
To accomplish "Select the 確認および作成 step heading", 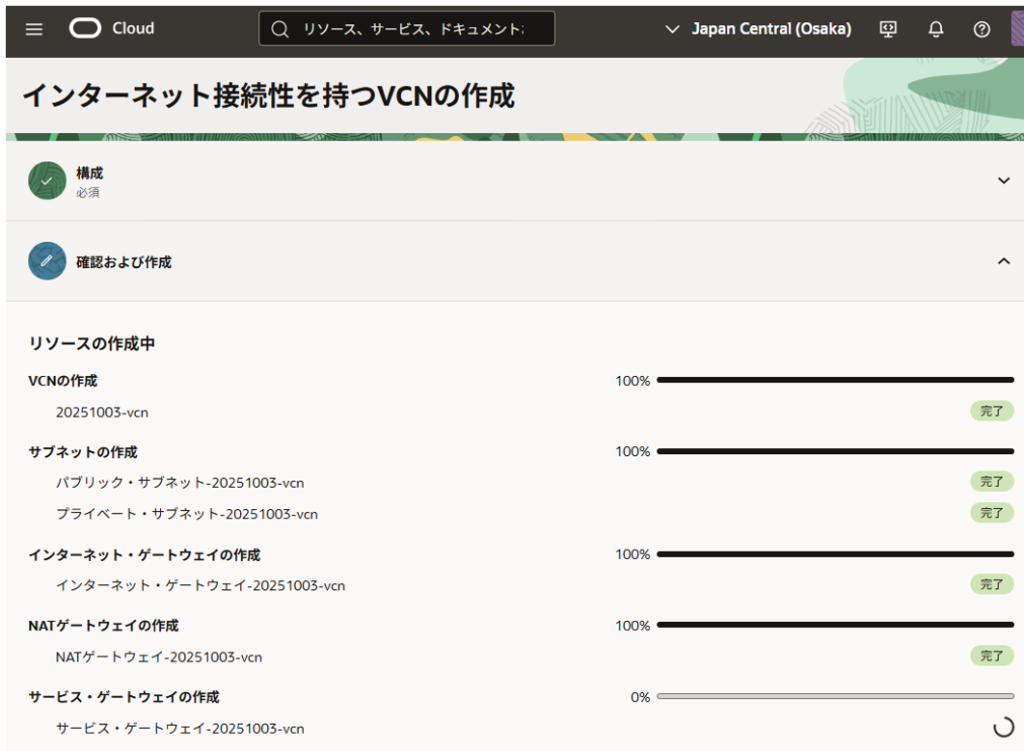I will point(124,262).
